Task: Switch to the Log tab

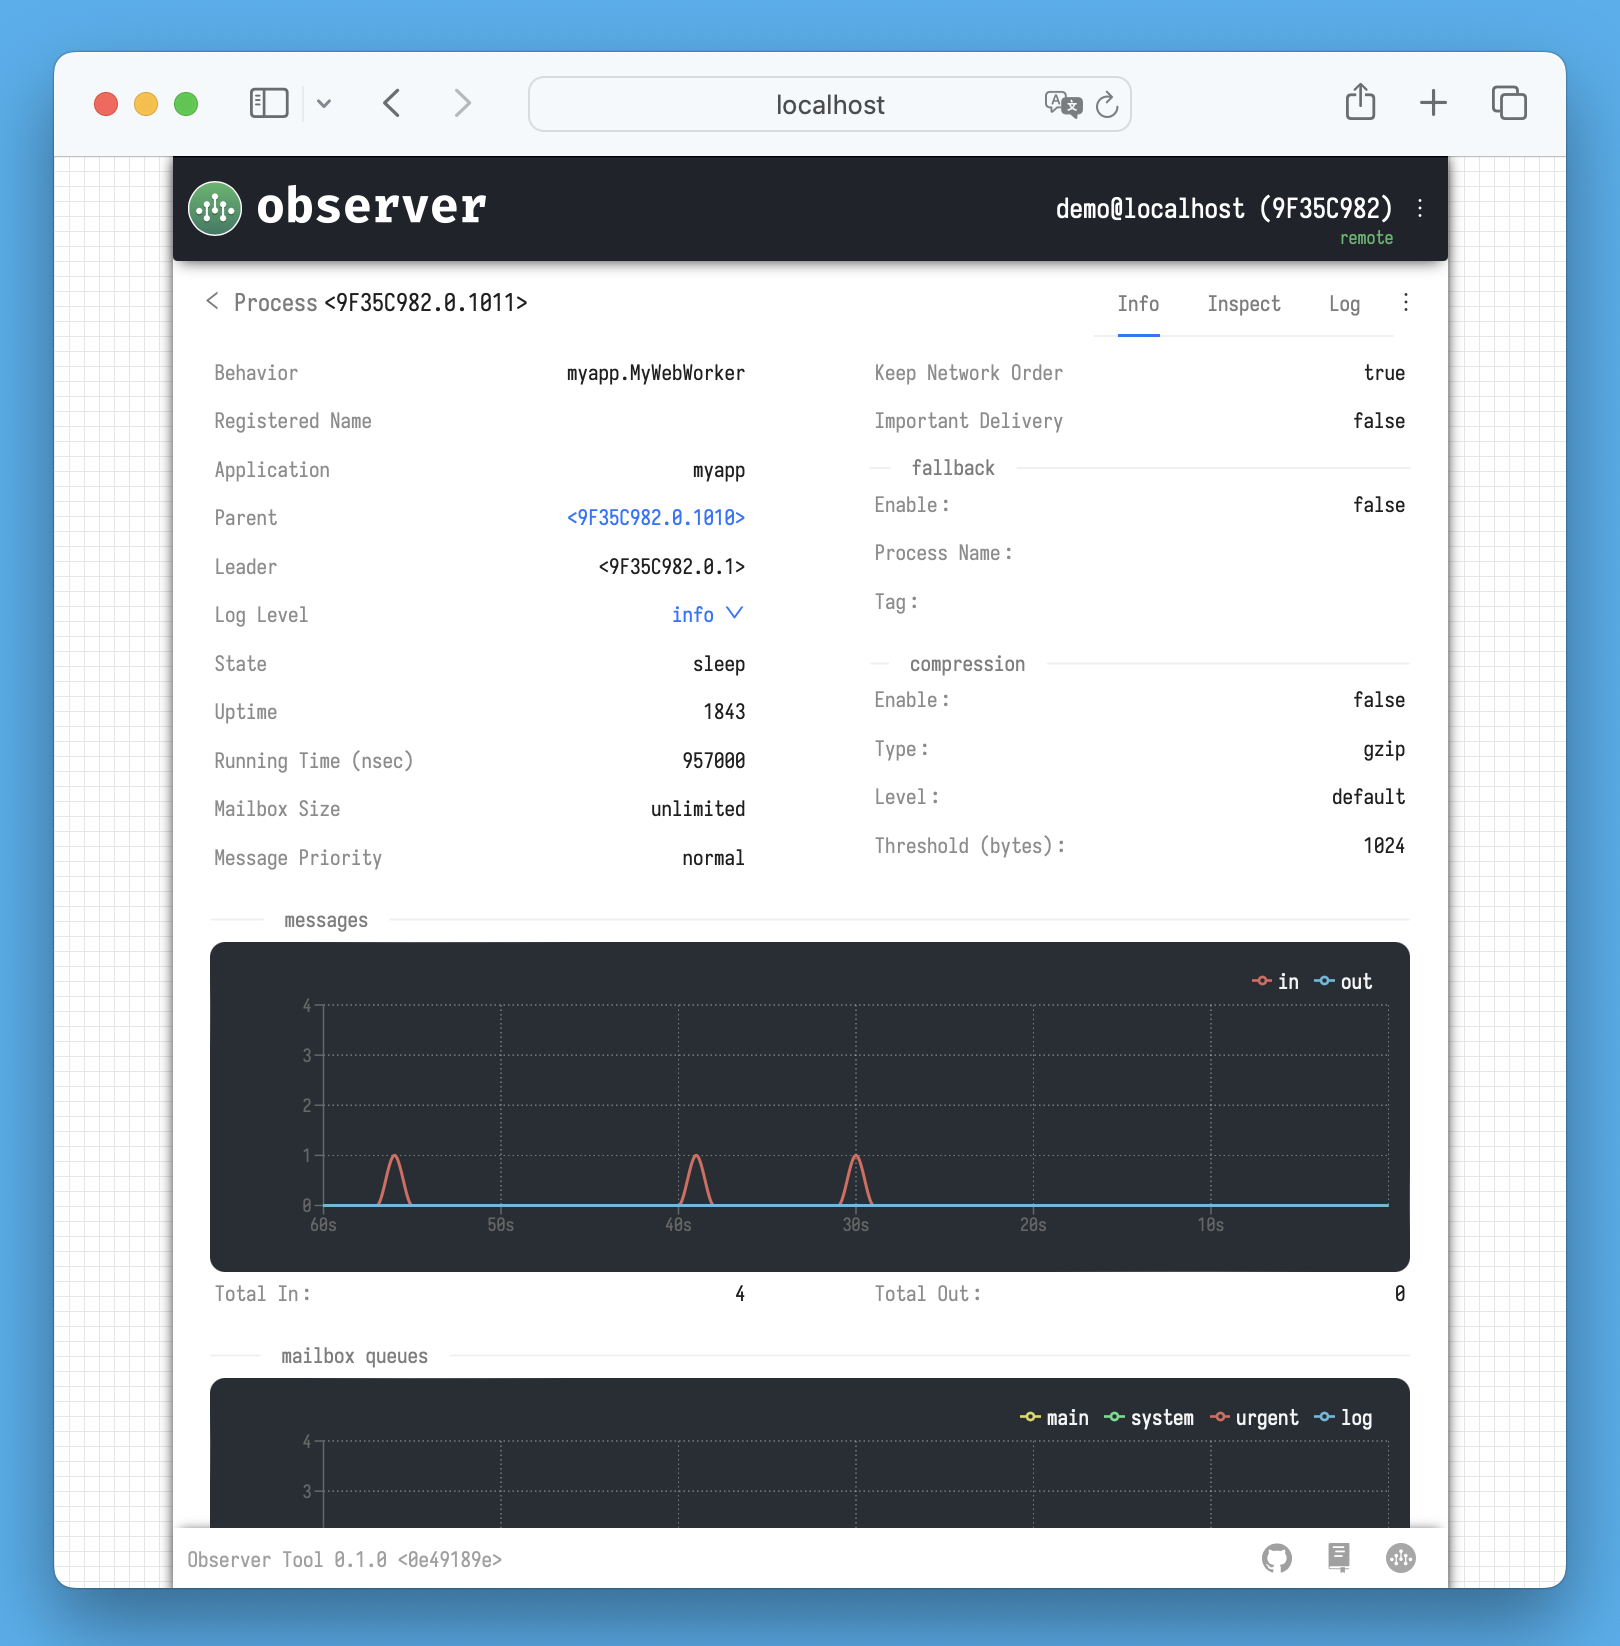Action: pyautogui.click(x=1344, y=304)
